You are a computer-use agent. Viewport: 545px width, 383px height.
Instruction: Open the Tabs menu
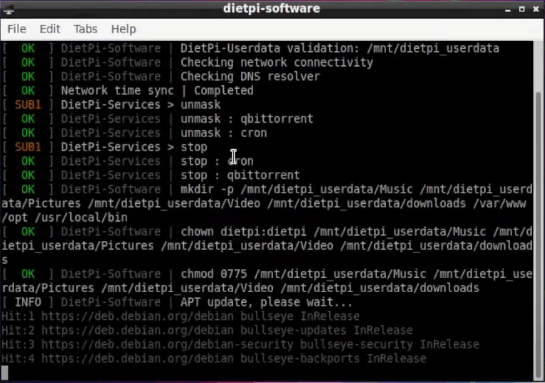pos(86,29)
